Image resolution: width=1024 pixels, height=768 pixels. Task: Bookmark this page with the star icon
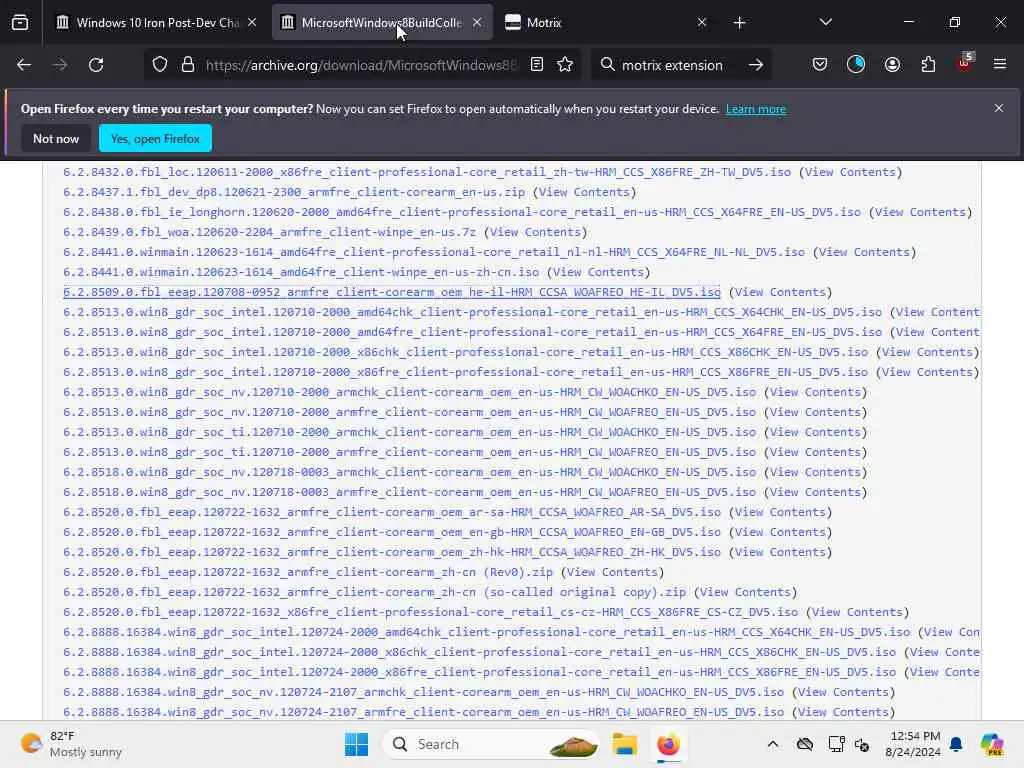[x=566, y=65]
